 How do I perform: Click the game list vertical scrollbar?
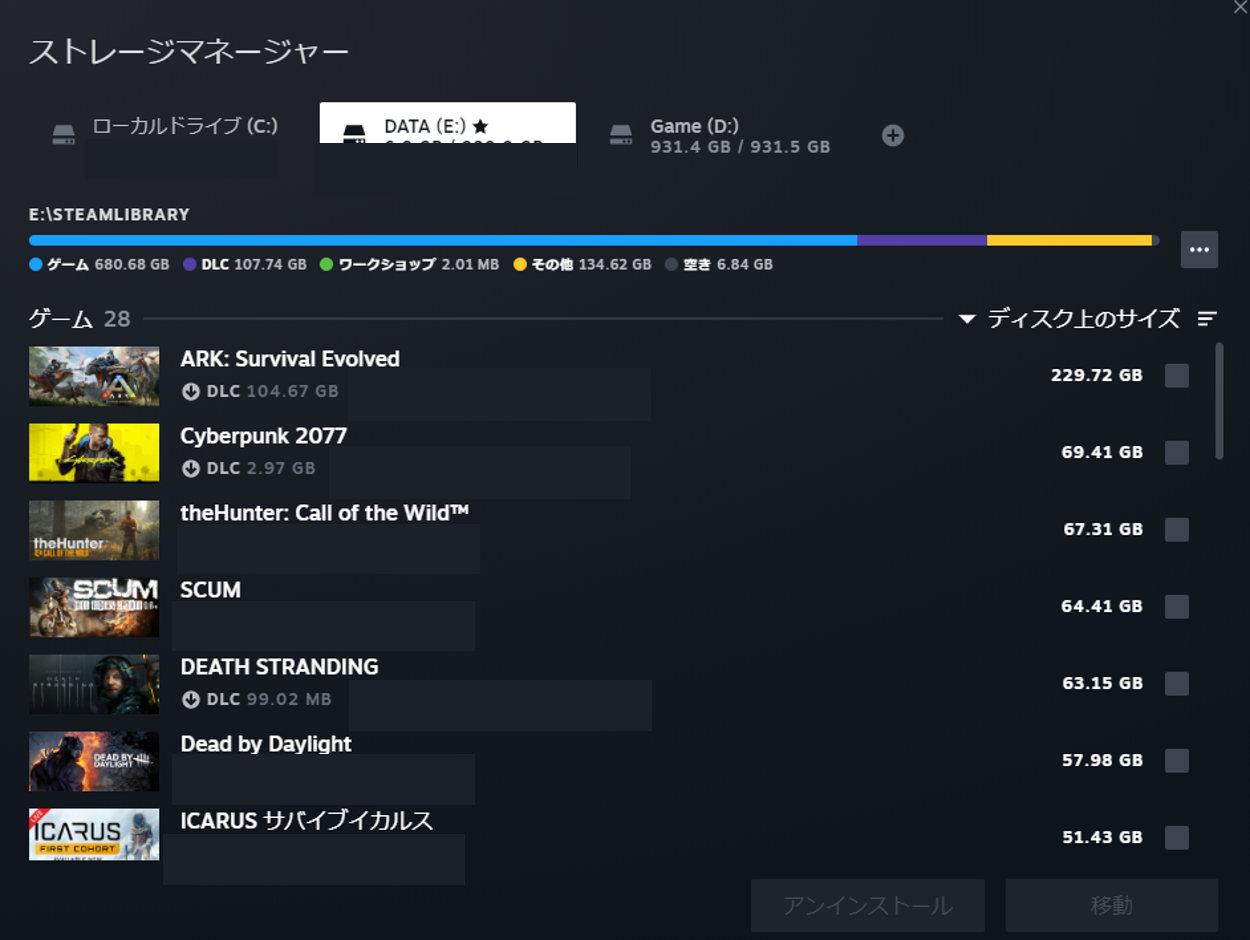coord(1219,401)
